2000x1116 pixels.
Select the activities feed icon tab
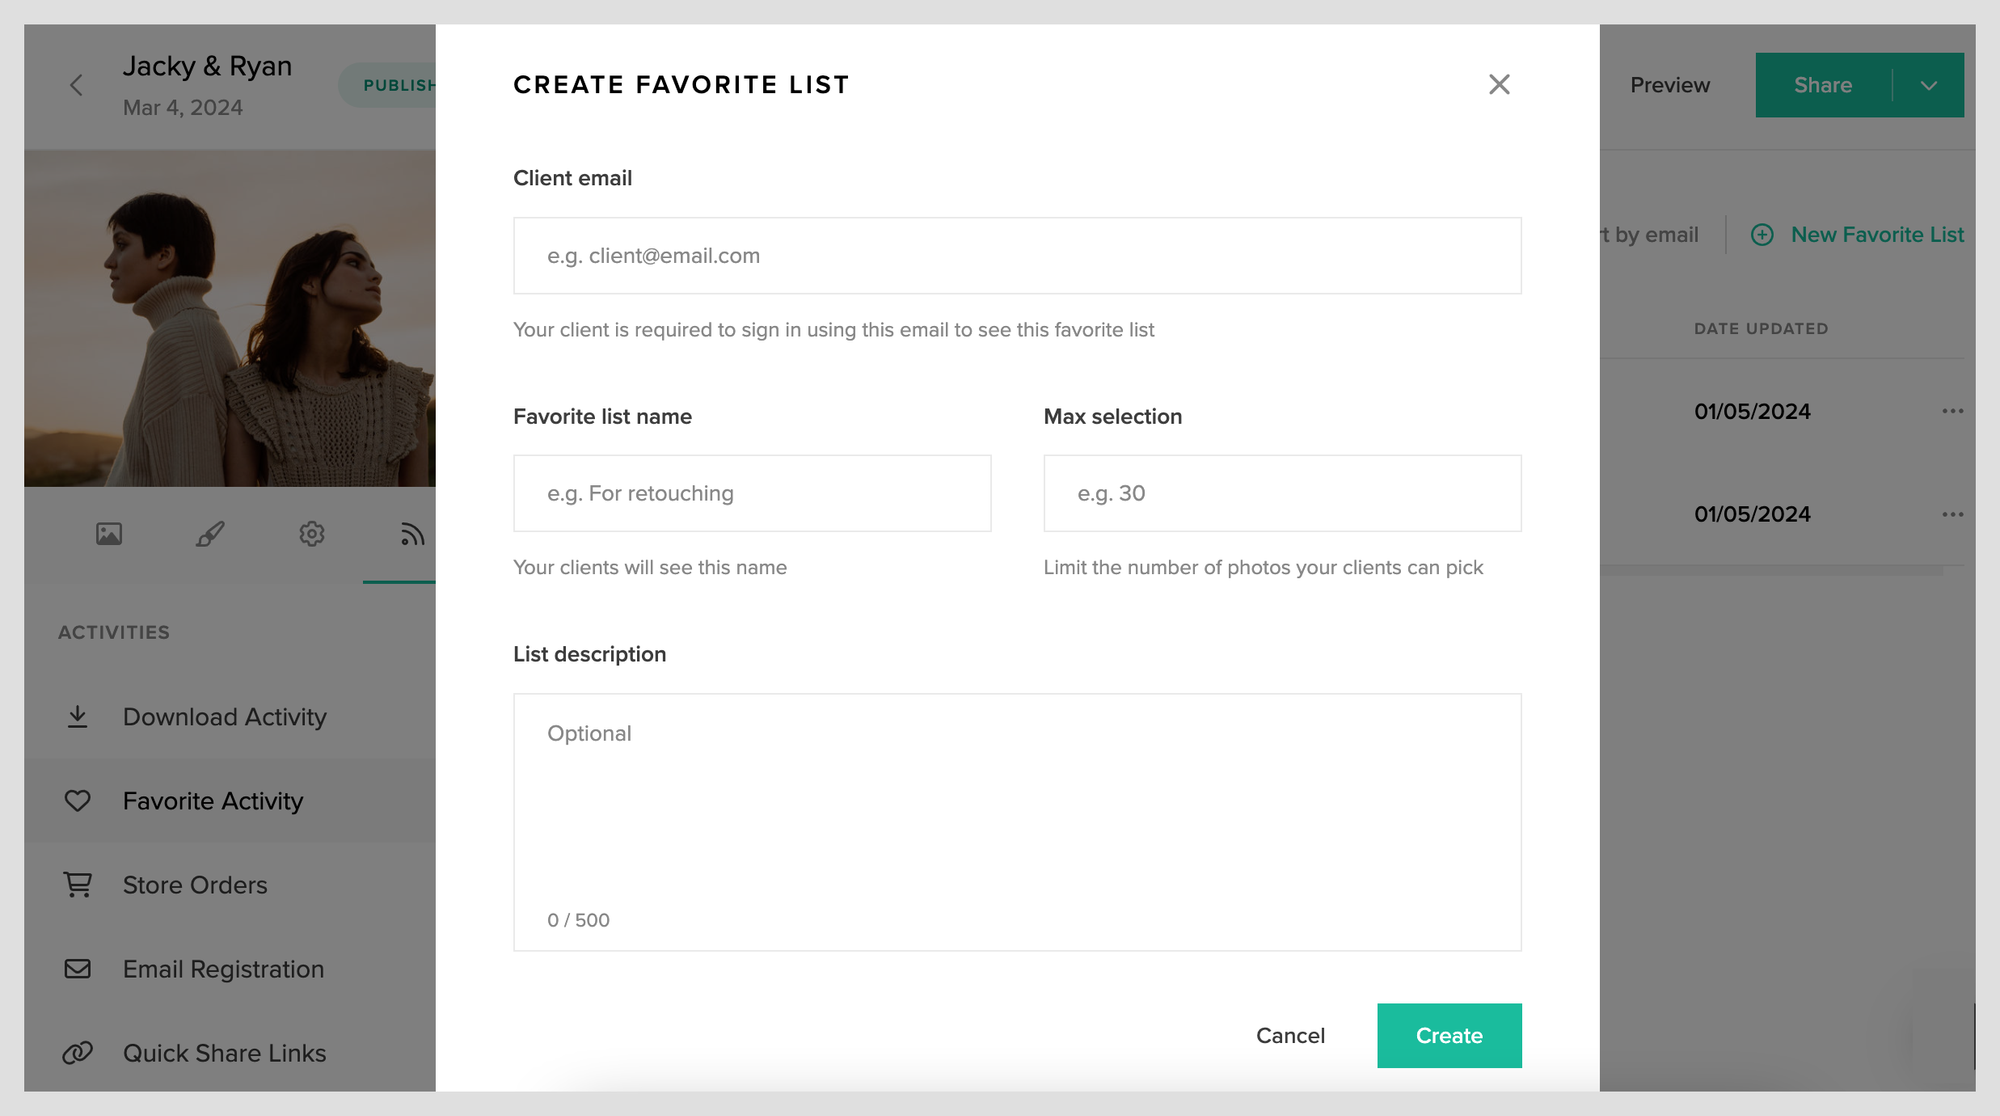point(411,534)
